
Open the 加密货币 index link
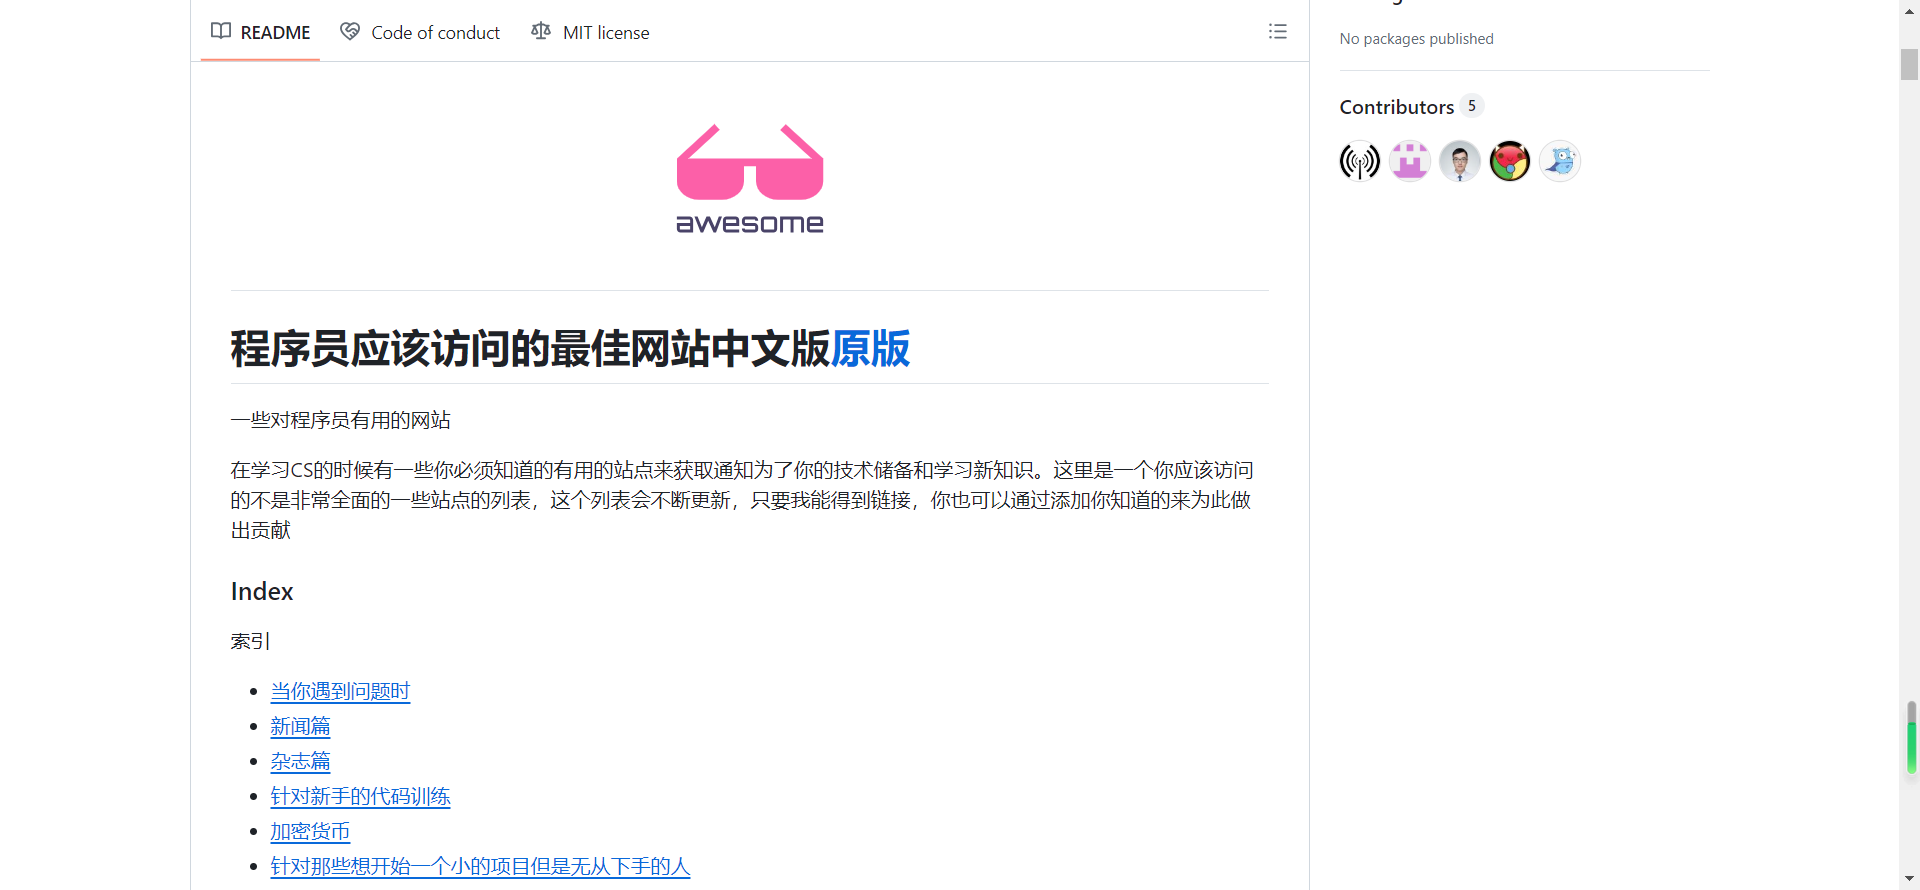310,831
